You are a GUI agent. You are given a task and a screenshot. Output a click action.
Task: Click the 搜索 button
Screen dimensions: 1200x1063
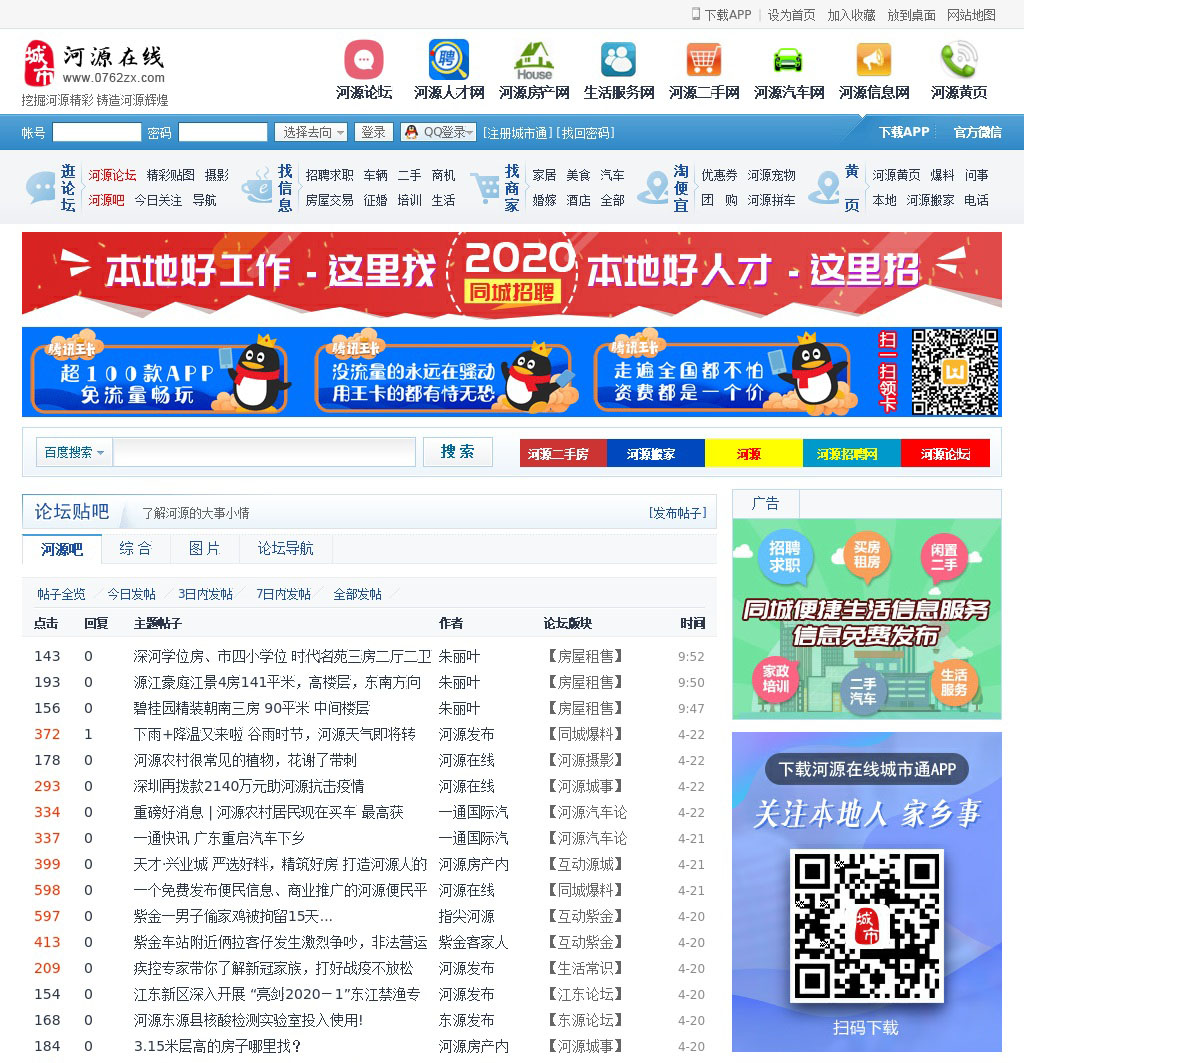click(458, 452)
